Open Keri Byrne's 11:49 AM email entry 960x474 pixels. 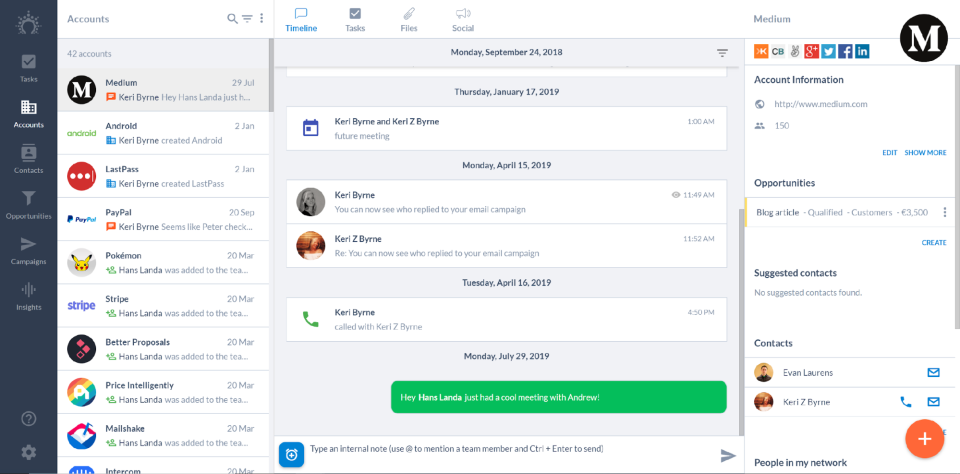(506, 202)
